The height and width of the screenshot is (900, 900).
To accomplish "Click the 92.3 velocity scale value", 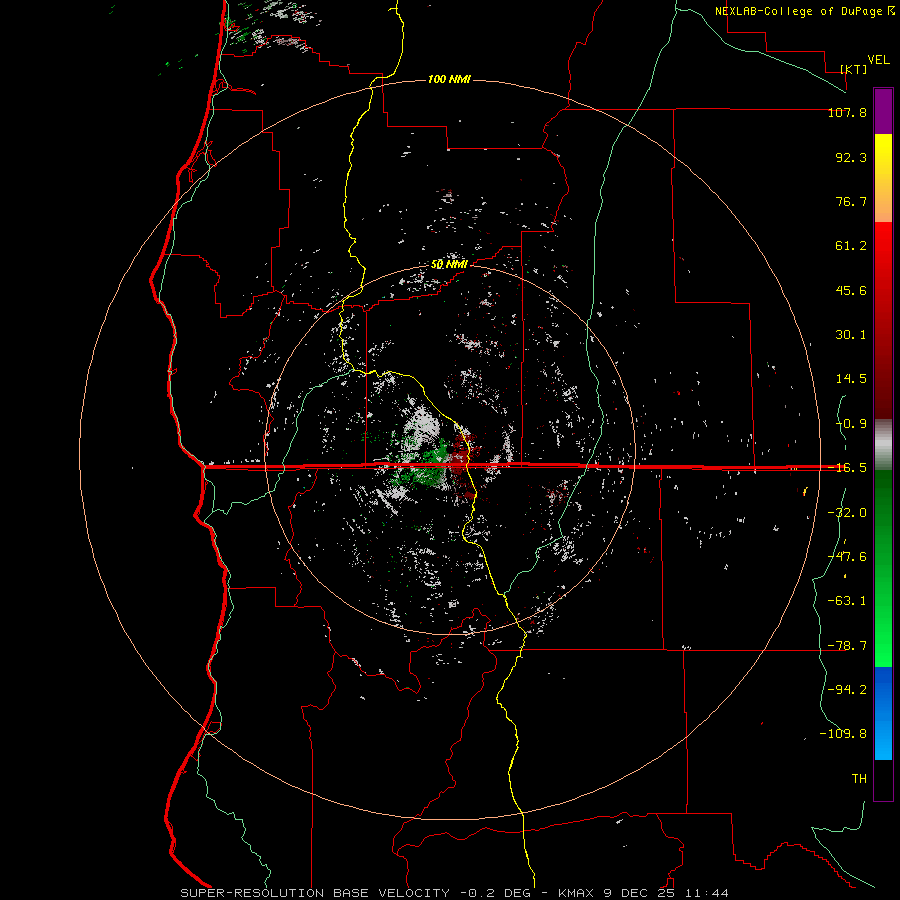I will click(851, 157).
